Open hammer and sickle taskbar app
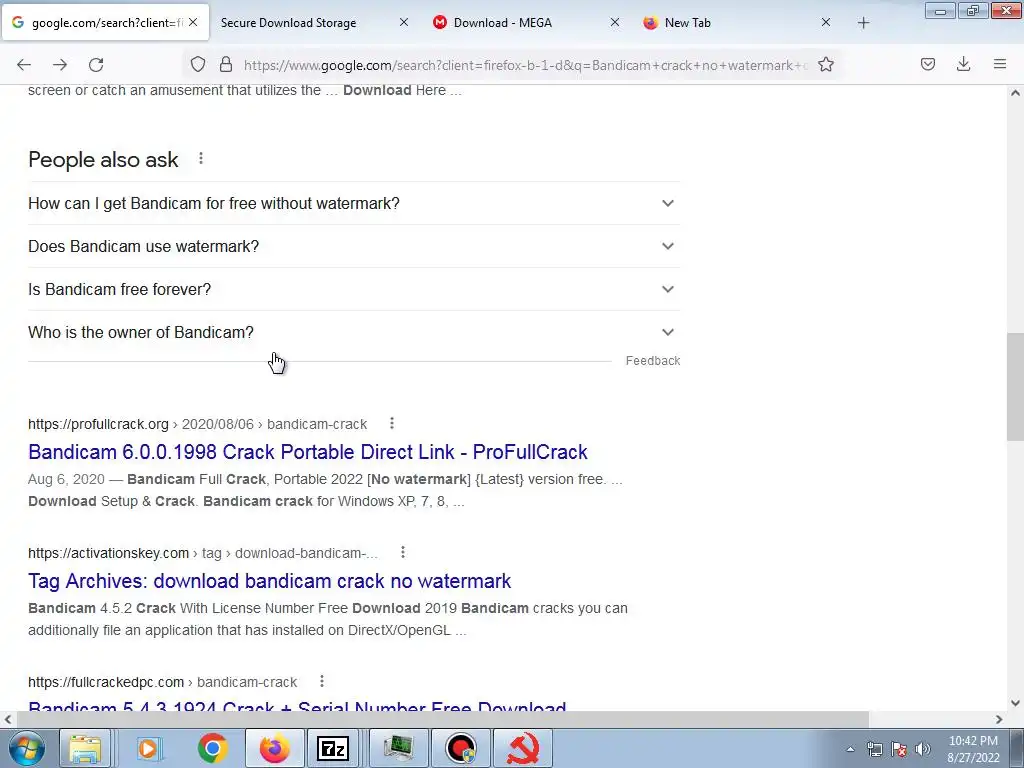Screen dimensions: 1024x768 coord(523,748)
